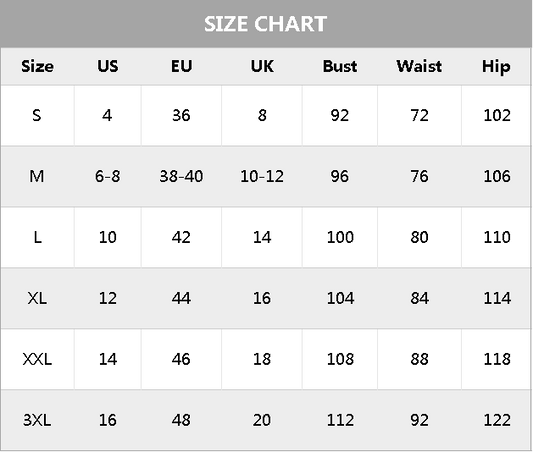Click the 3XL size row label

point(37,420)
